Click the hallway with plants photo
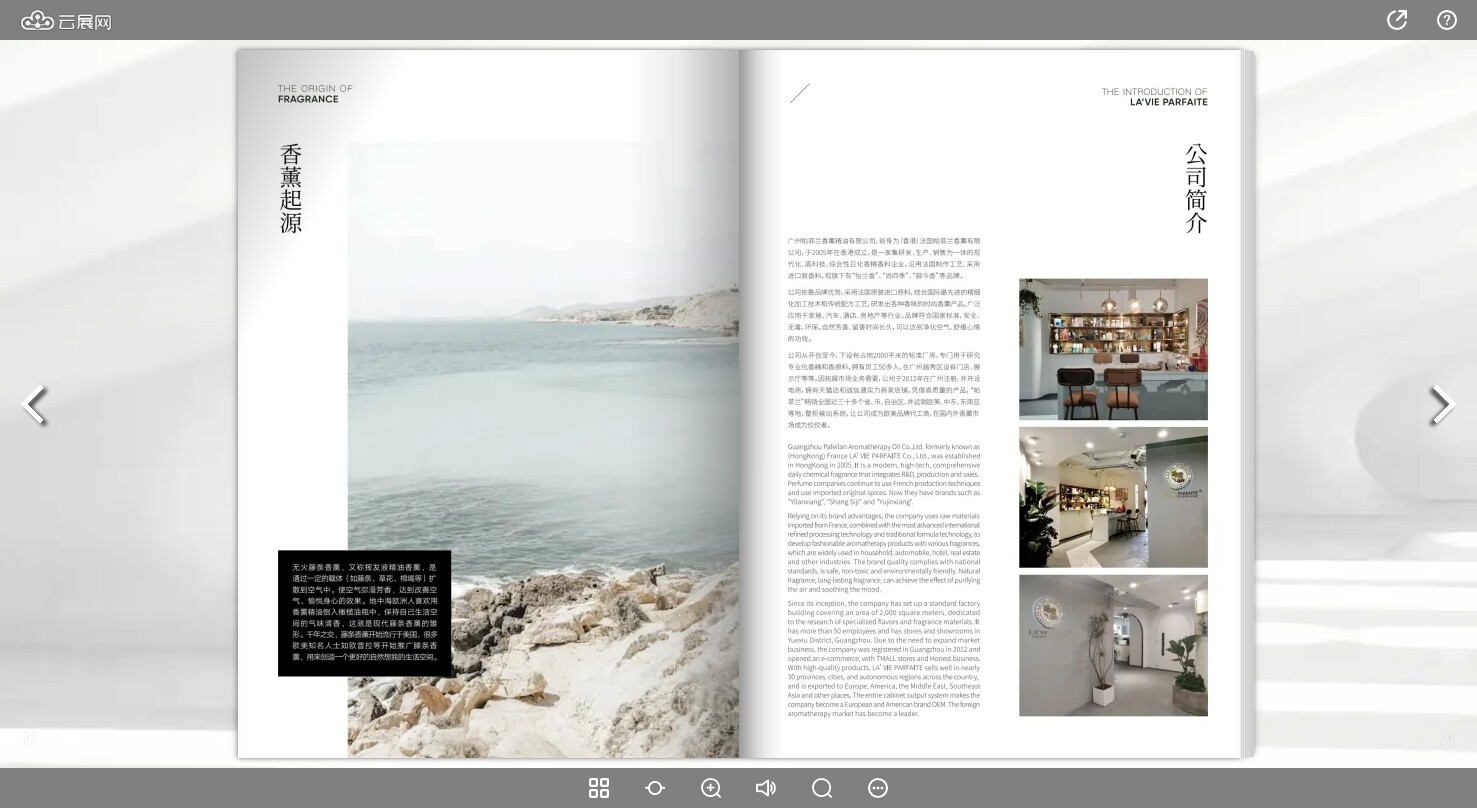 pyautogui.click(x=1113, y=645)
